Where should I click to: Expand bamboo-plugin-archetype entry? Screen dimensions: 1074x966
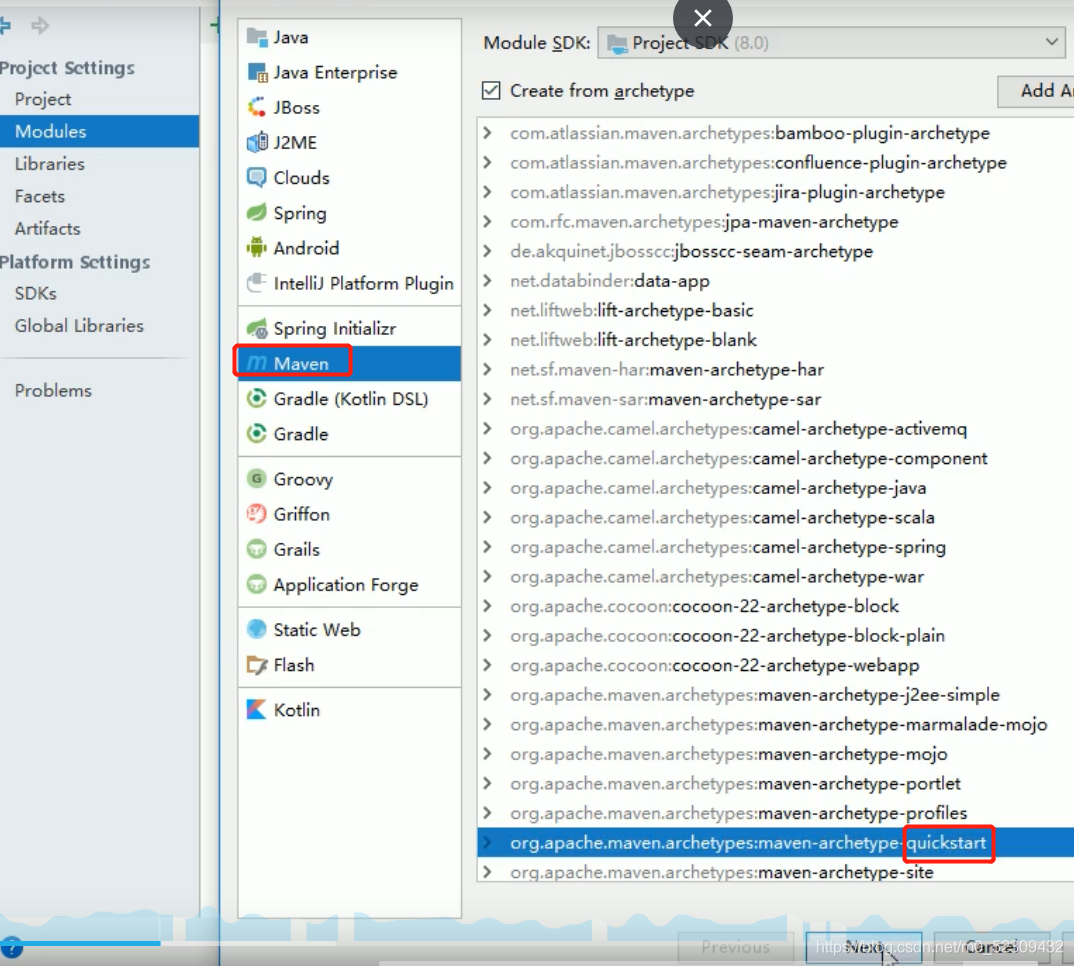point(487,133)
